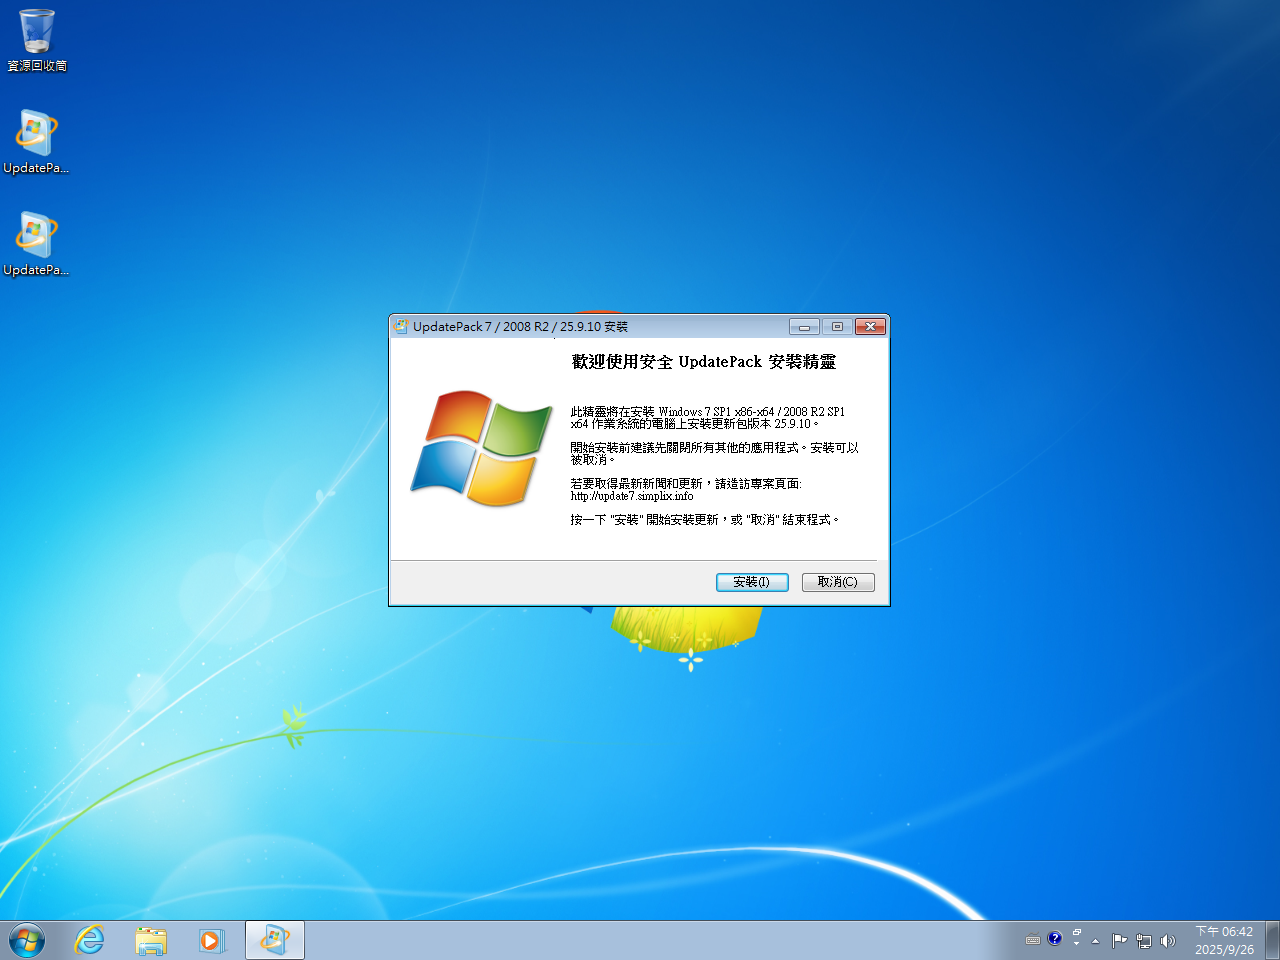This screenshot has height=960, width=1280.
Task: Click the 歡迎使用安全 UpdatePack 安裝精靈 heading
Action: pyautogui.click(x=704, y=362)
